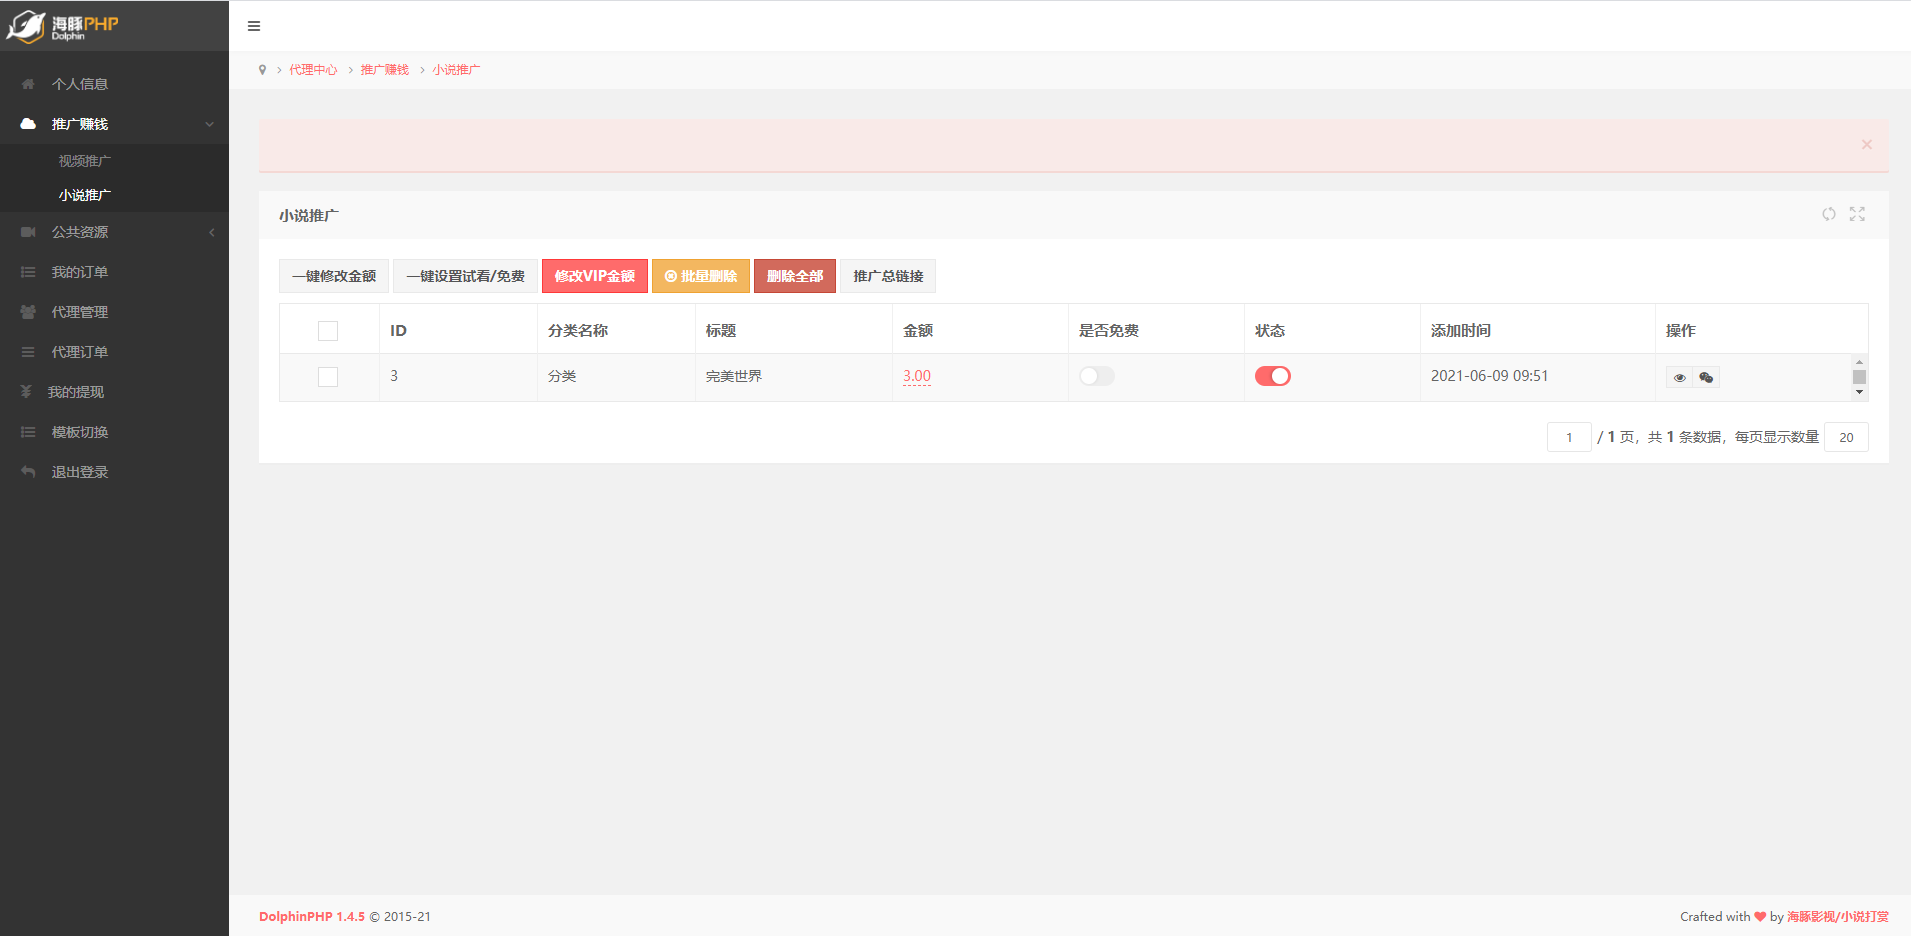Select the checkbox for row ID 3
This screenshot has width=1911, height=936.
click(x=328, y=377)
